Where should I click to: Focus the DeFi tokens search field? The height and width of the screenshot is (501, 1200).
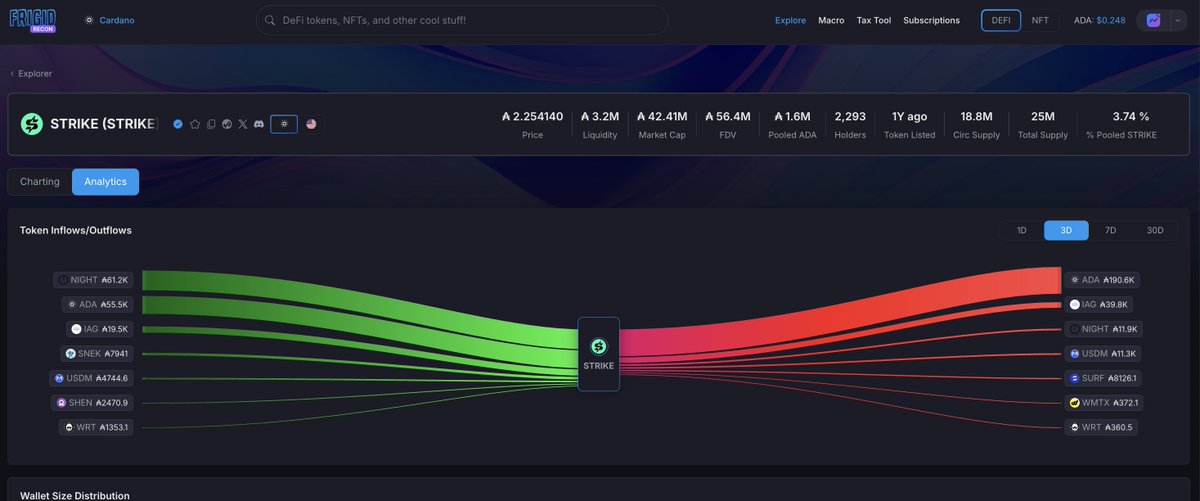pyautogui.click(x=462, y=20)
